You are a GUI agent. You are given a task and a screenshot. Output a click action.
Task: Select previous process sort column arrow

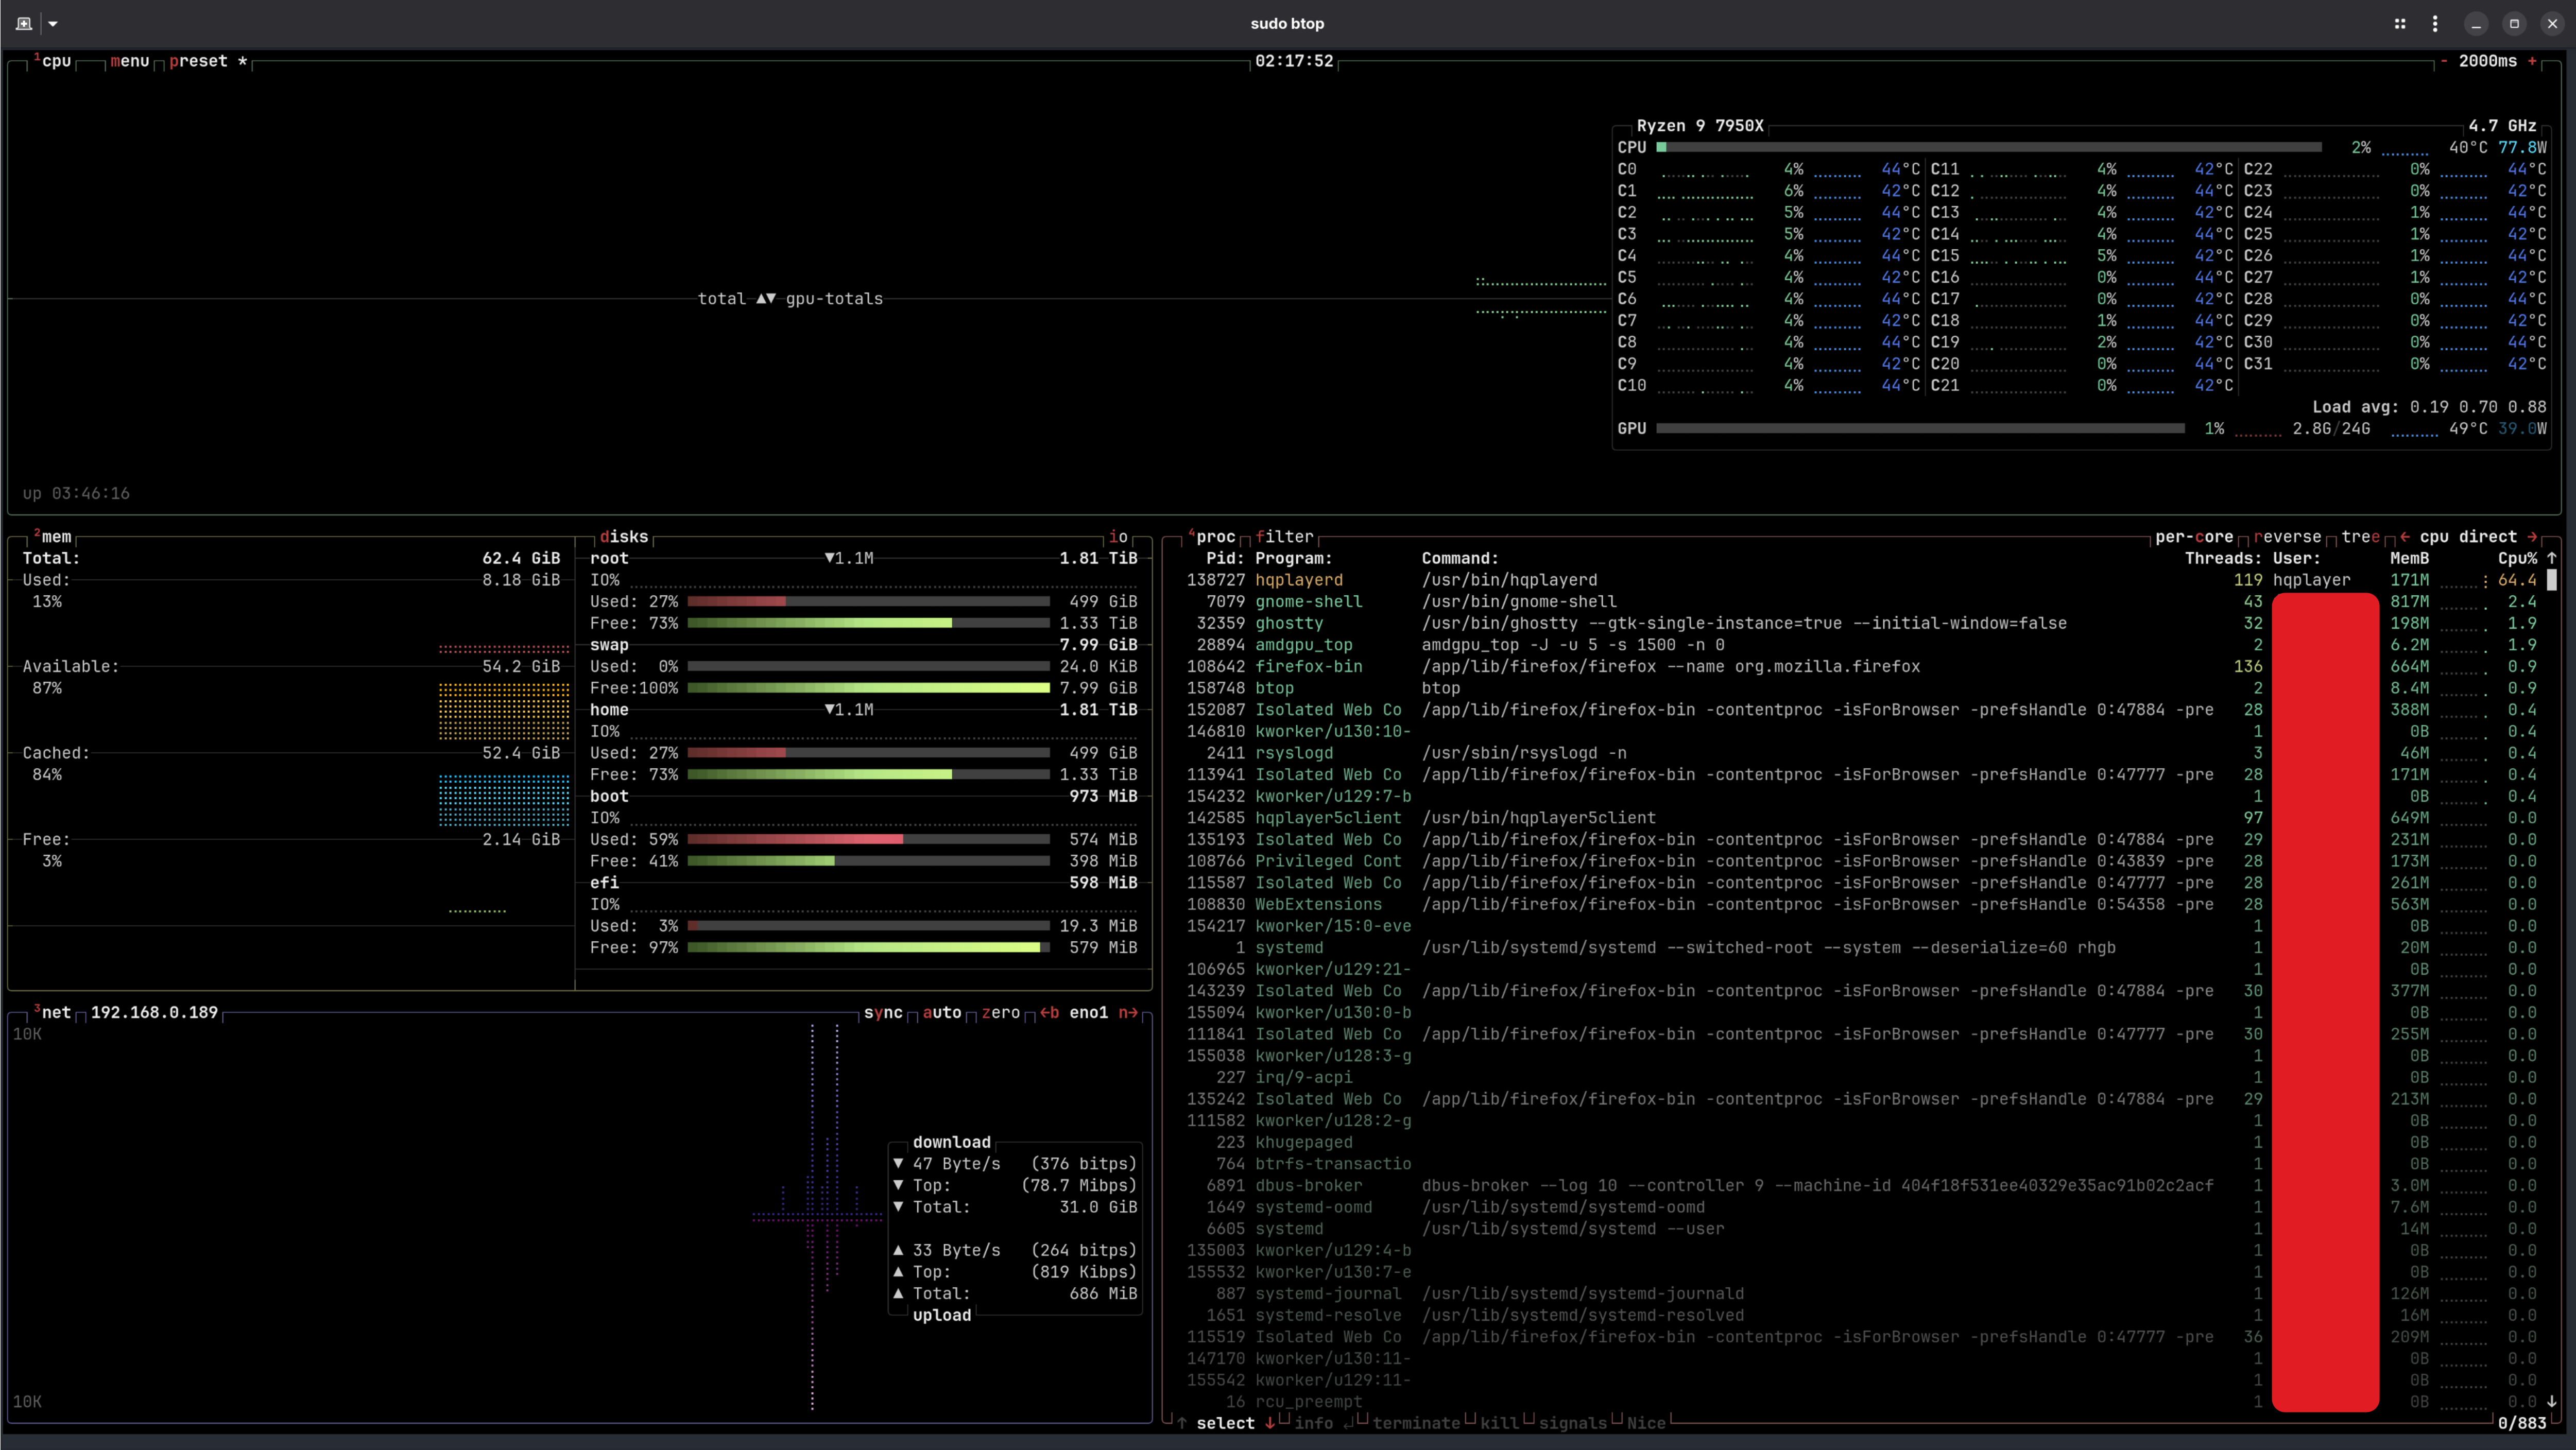coord(2405,537)
